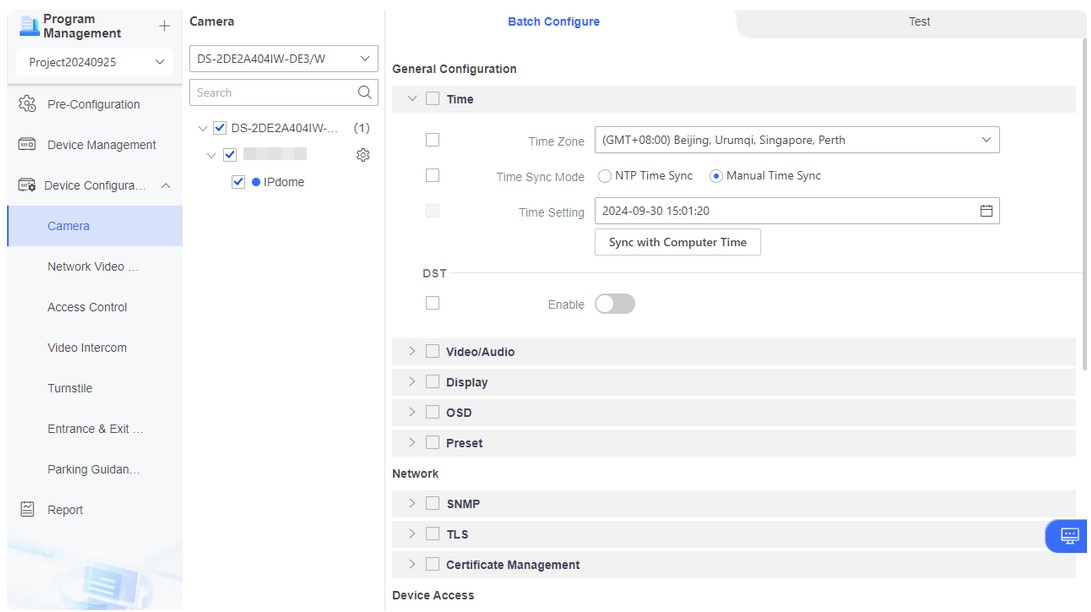Open the Project20240925 project dropdown

(x=95, y=62)
